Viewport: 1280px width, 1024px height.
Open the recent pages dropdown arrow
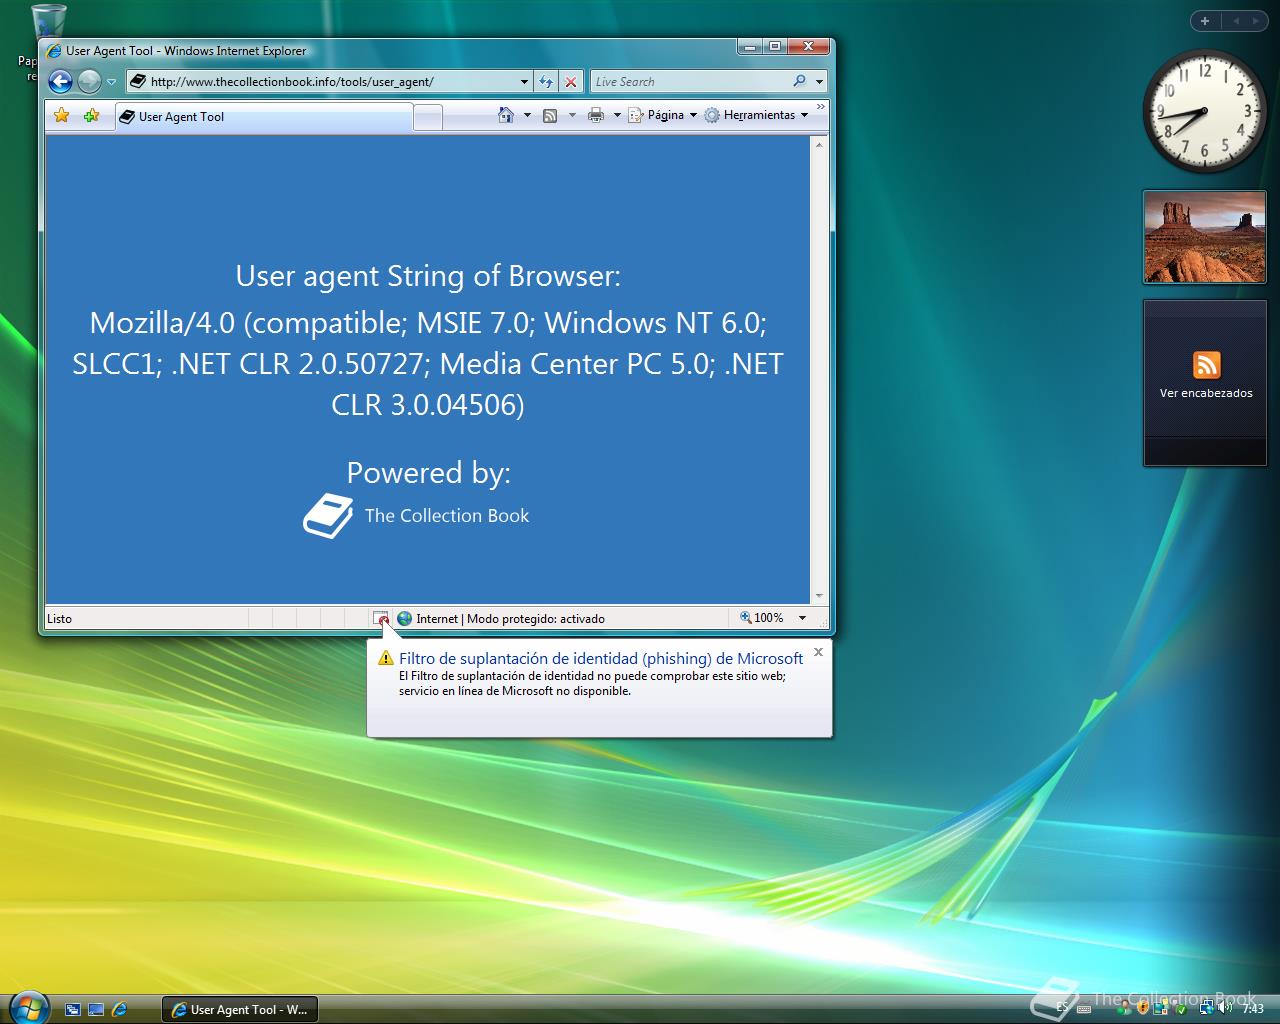111,82
